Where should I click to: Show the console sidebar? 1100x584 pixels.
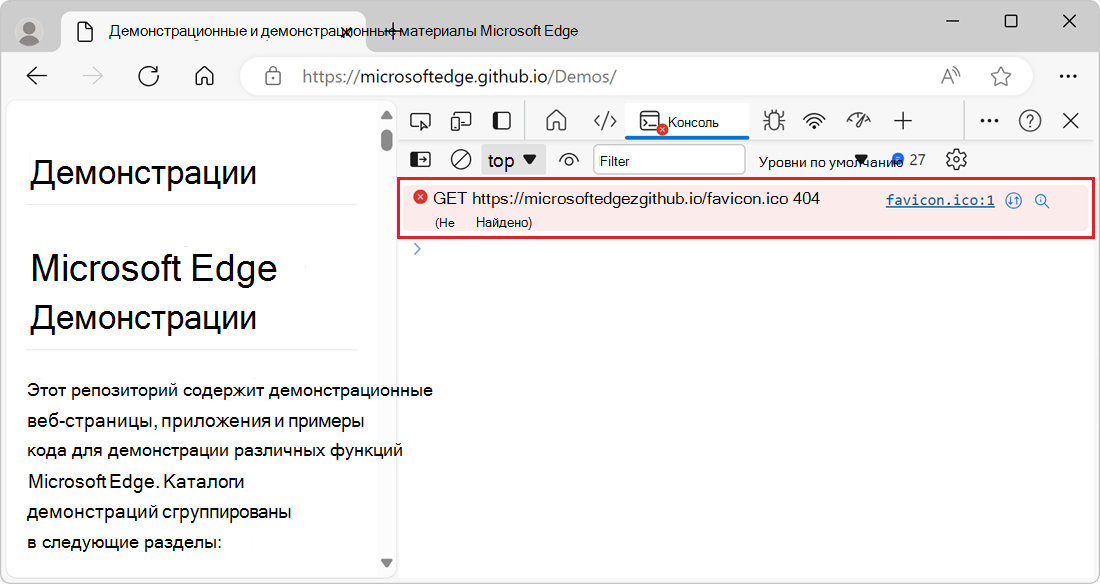pyautogui.click(x=421, y=159)
